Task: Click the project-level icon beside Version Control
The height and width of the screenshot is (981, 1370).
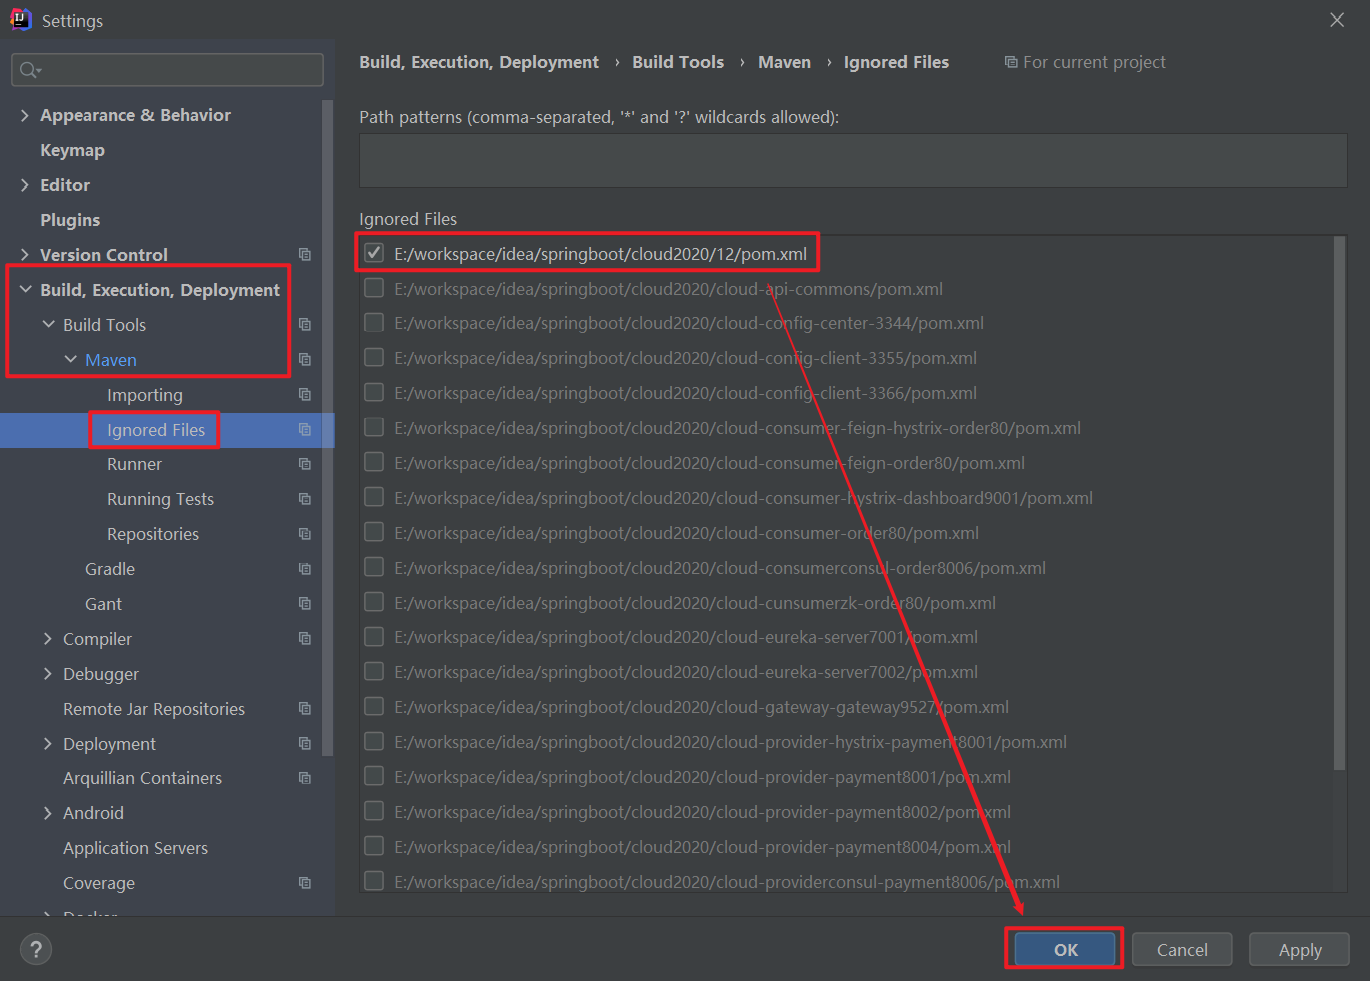Action: [304, 254]
